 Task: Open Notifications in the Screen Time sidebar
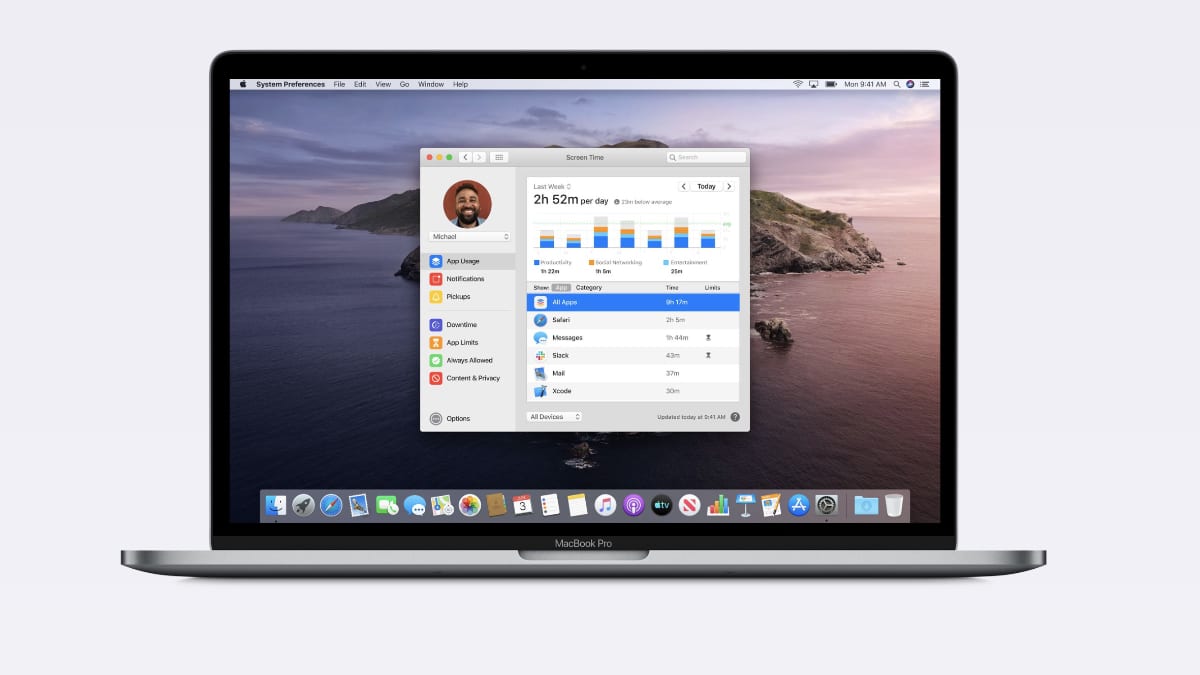(464, 279)
